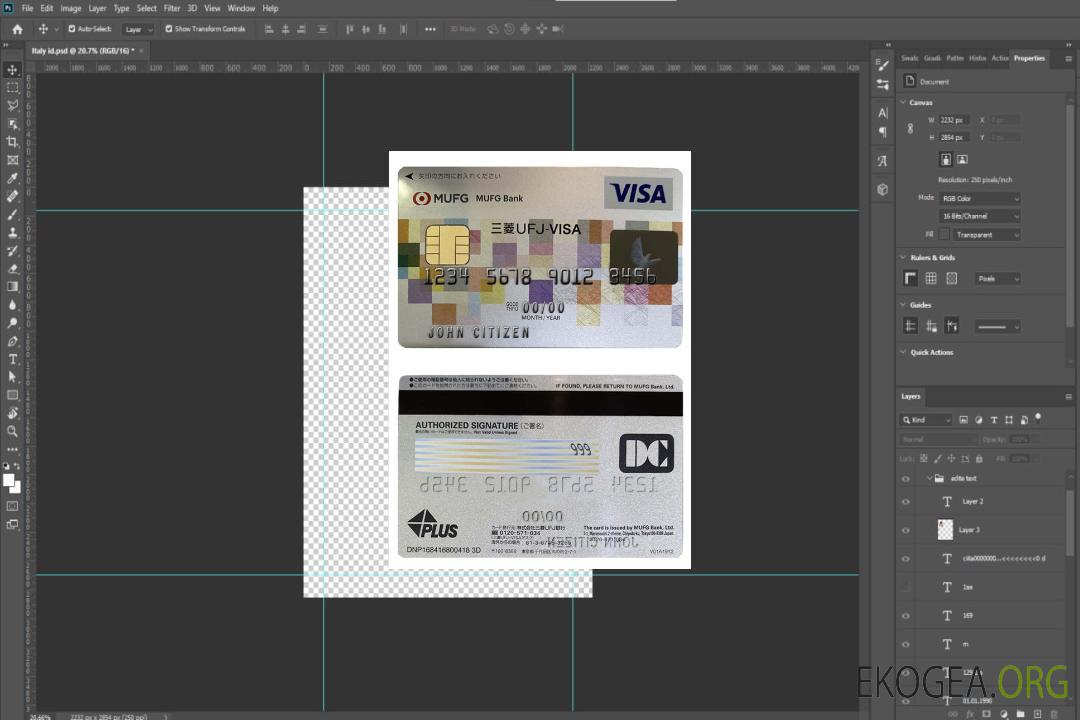Hide the 'm' text layer
The width and height of the screenshot is (1080, 720).
tap(906, 645)
